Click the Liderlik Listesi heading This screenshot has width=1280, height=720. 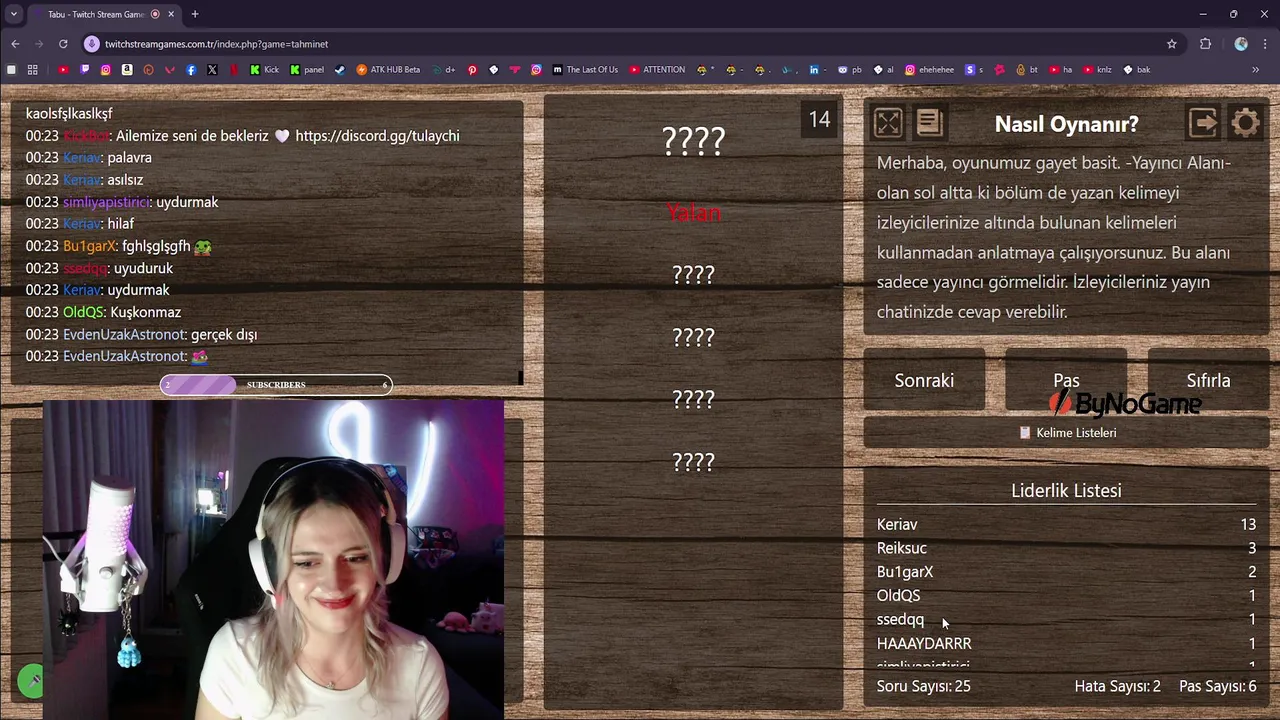coord(1066,490)
